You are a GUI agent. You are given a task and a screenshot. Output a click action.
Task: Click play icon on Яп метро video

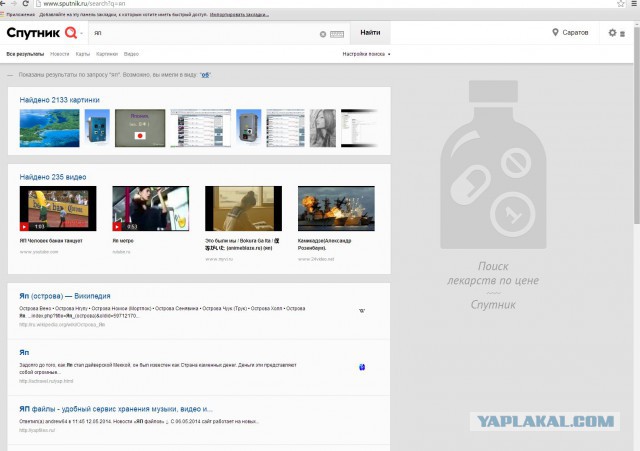[x=117, y=227]
